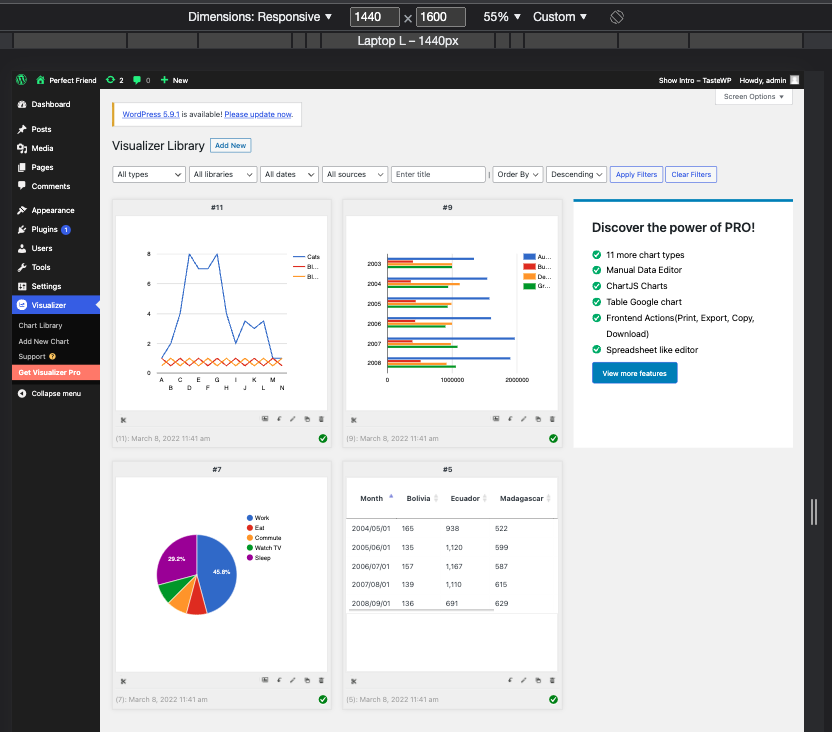Copy shortcode icon on chart #7 card

123,681
